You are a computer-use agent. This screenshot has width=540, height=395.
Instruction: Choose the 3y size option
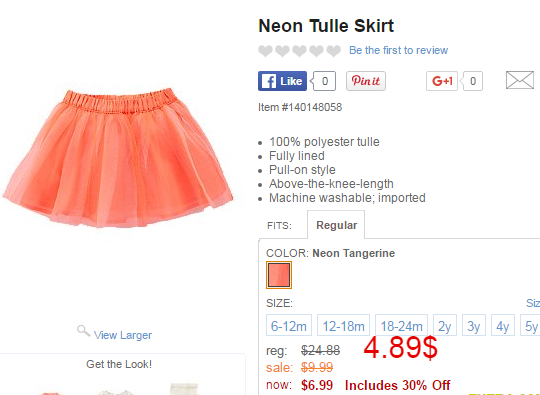[474, 325]
